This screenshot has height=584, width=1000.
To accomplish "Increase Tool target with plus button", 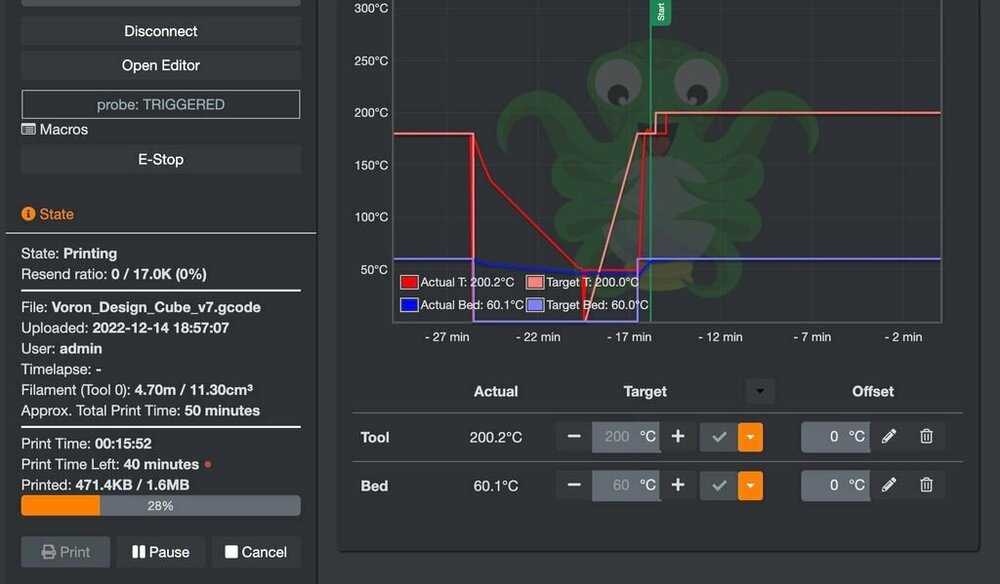I will [678, 437].
